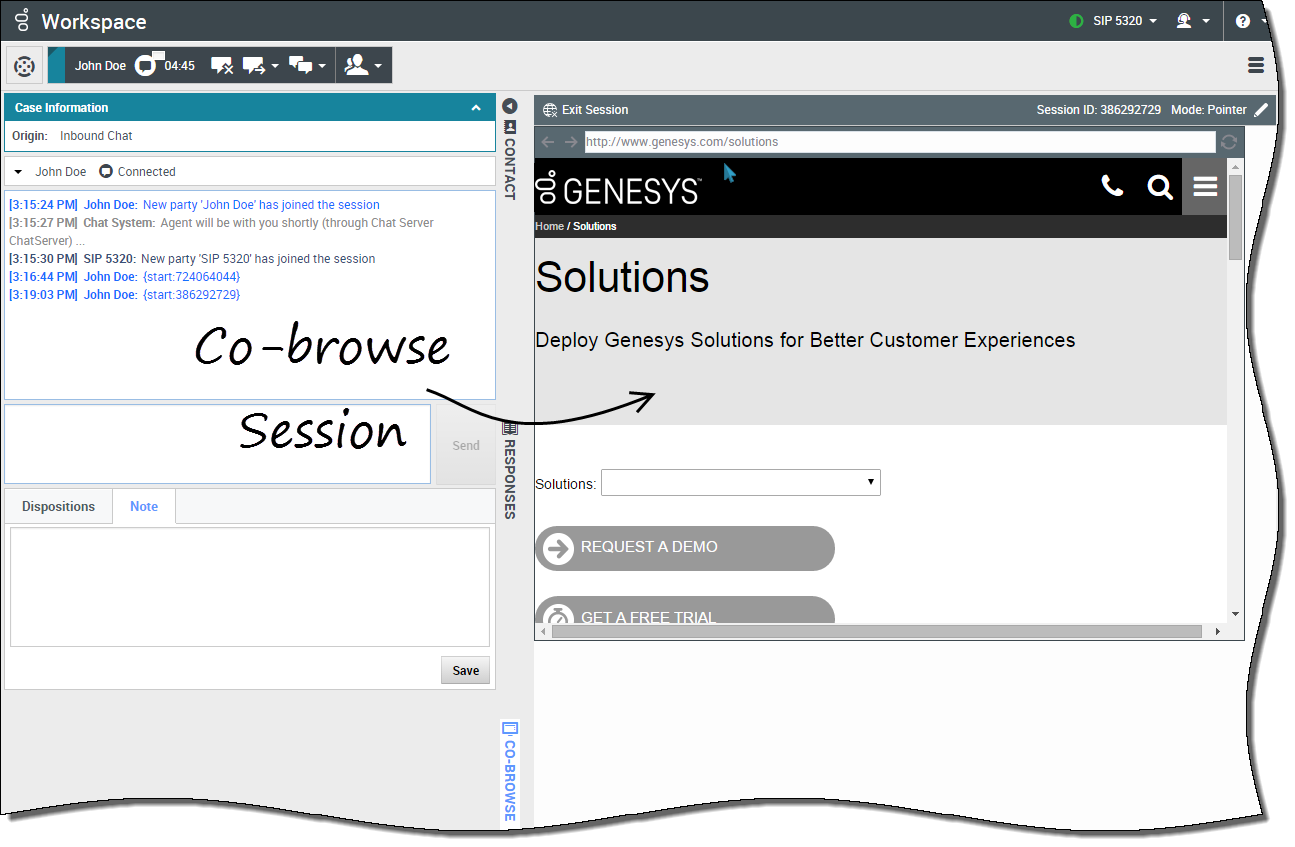Click the search magnifier on Genesys page

1160,187
